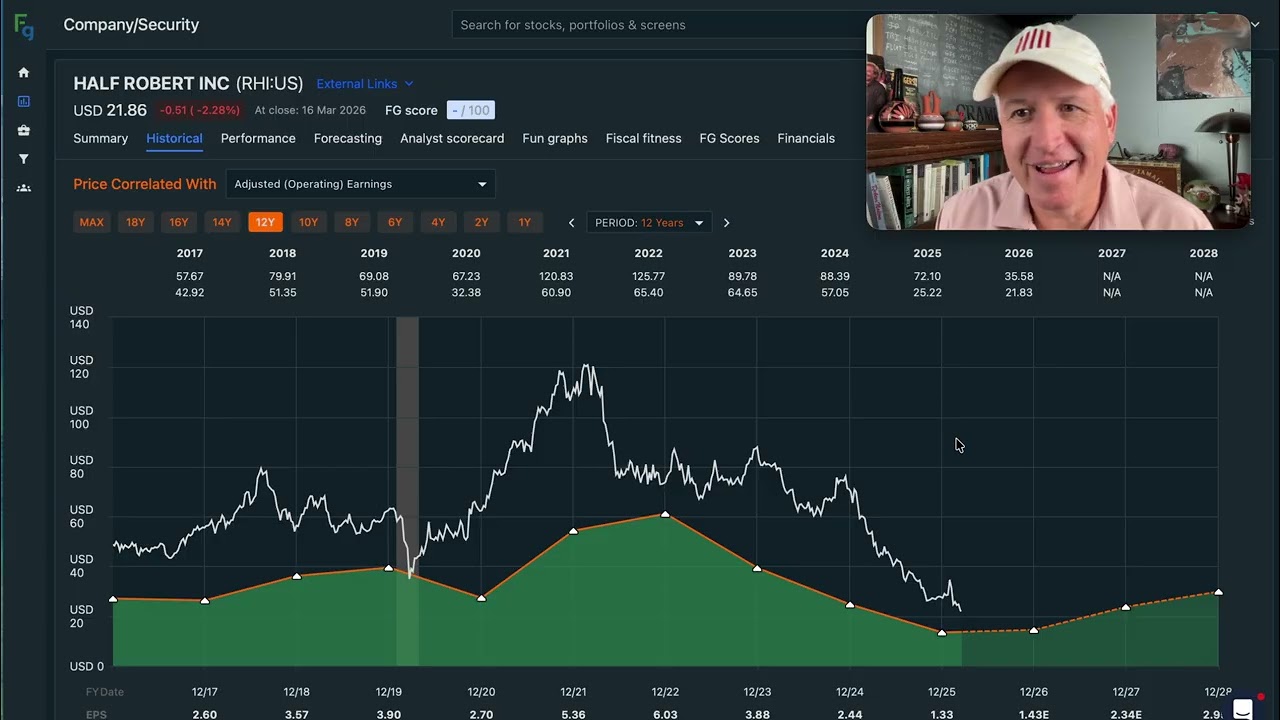Open the screener filter sidebar icon

coord(24,159)
